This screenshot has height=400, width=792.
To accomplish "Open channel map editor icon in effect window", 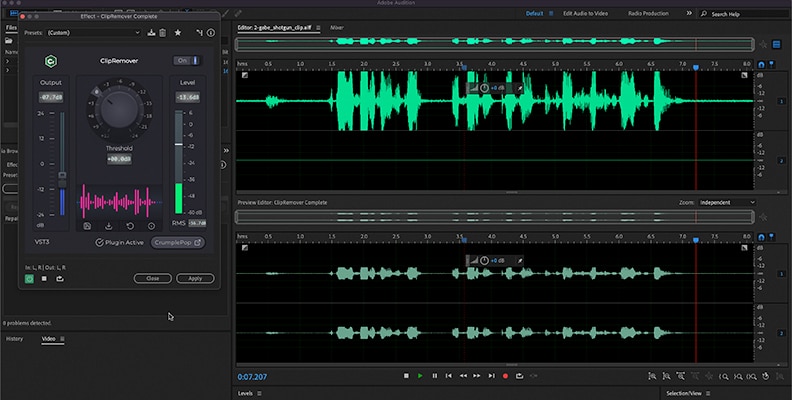I will coord(200,33).
